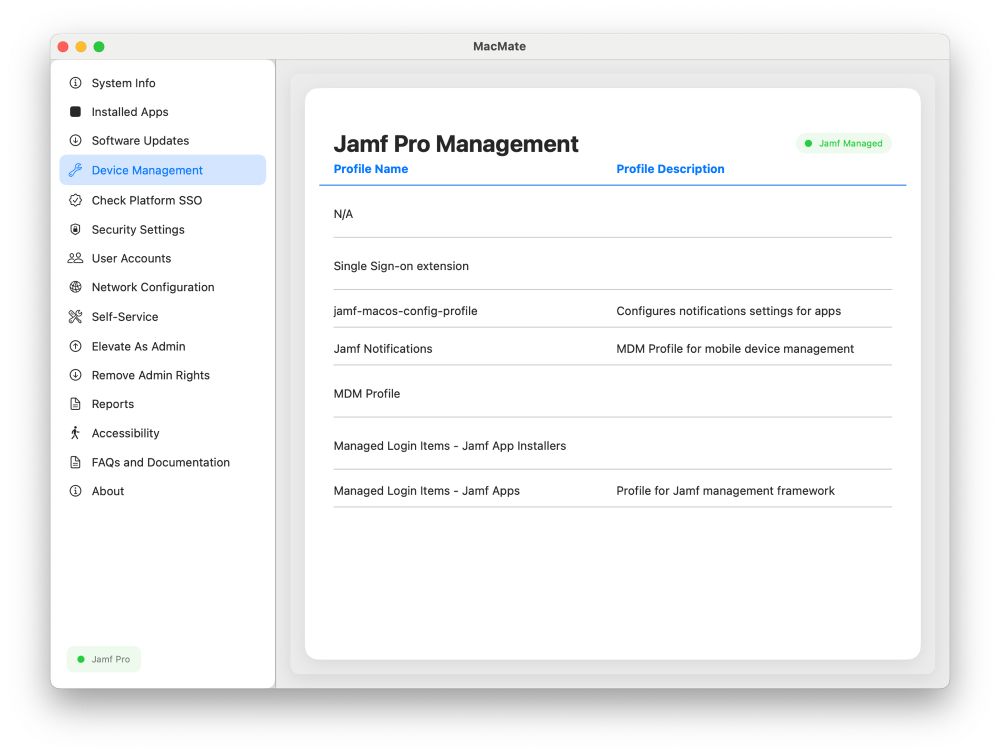Open the Reports section
Screen dimensions: 1000x755
point(163,404)
